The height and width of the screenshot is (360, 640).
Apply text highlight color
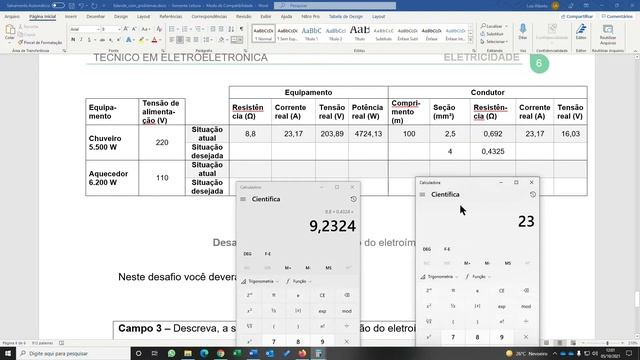click(x=141, y=40)
